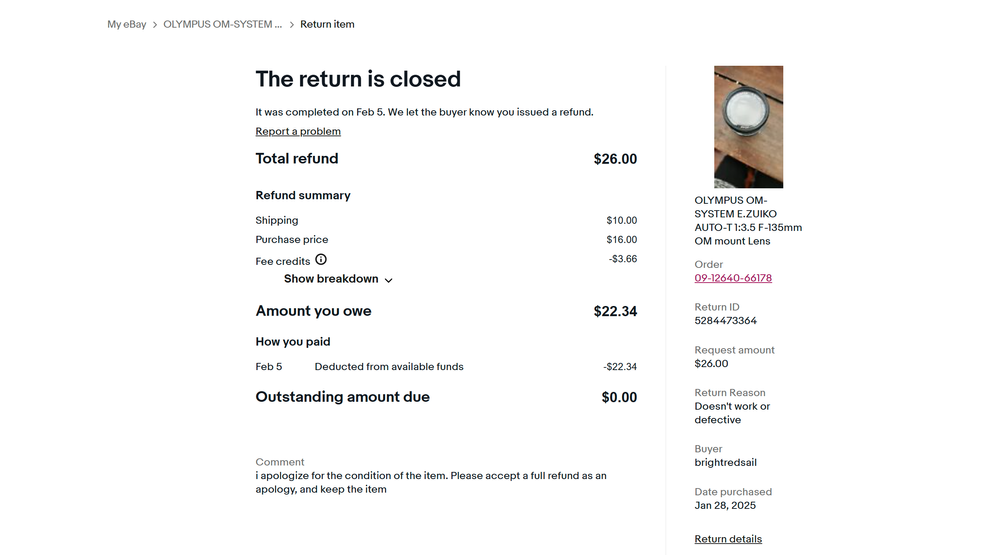
Task: Click the Total refund $26.00 amount
Action: 615,159
